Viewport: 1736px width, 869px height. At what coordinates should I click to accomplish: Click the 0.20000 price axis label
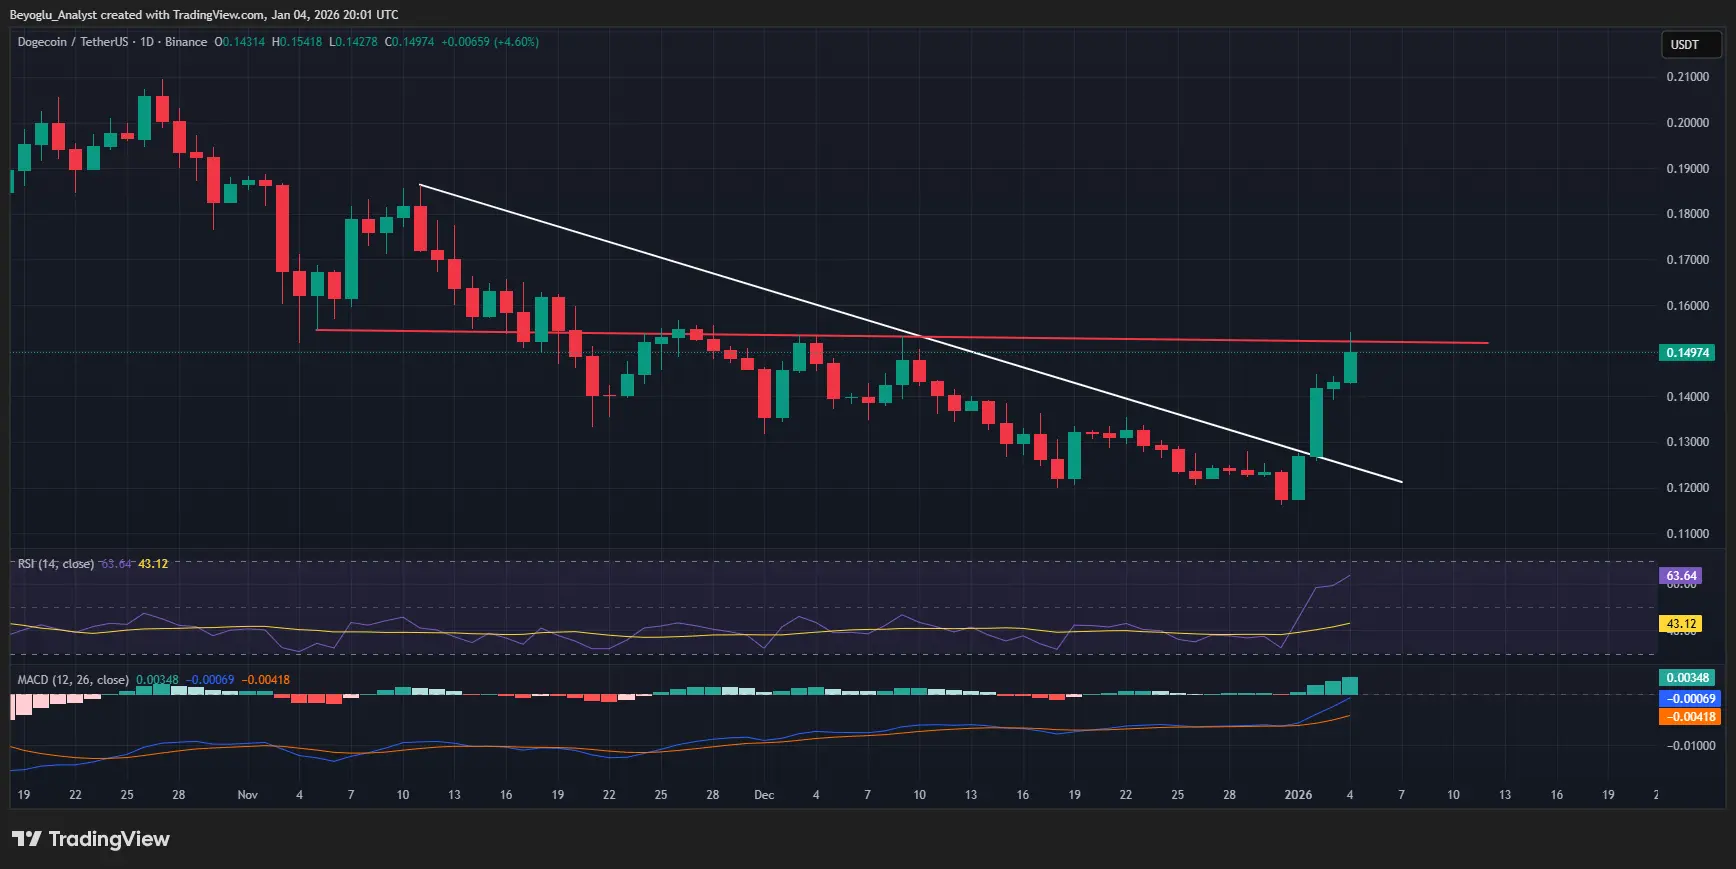pyautogui.click(x=1687, y=123)
